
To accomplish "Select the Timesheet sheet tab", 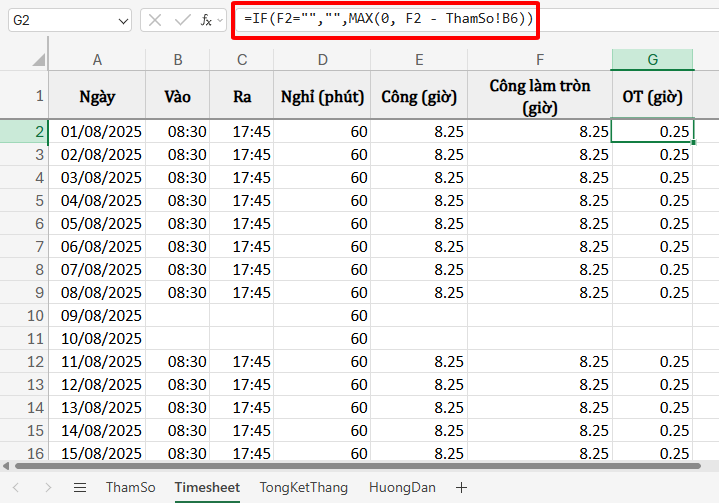I will pyautogui.click(x=207, y=487).
